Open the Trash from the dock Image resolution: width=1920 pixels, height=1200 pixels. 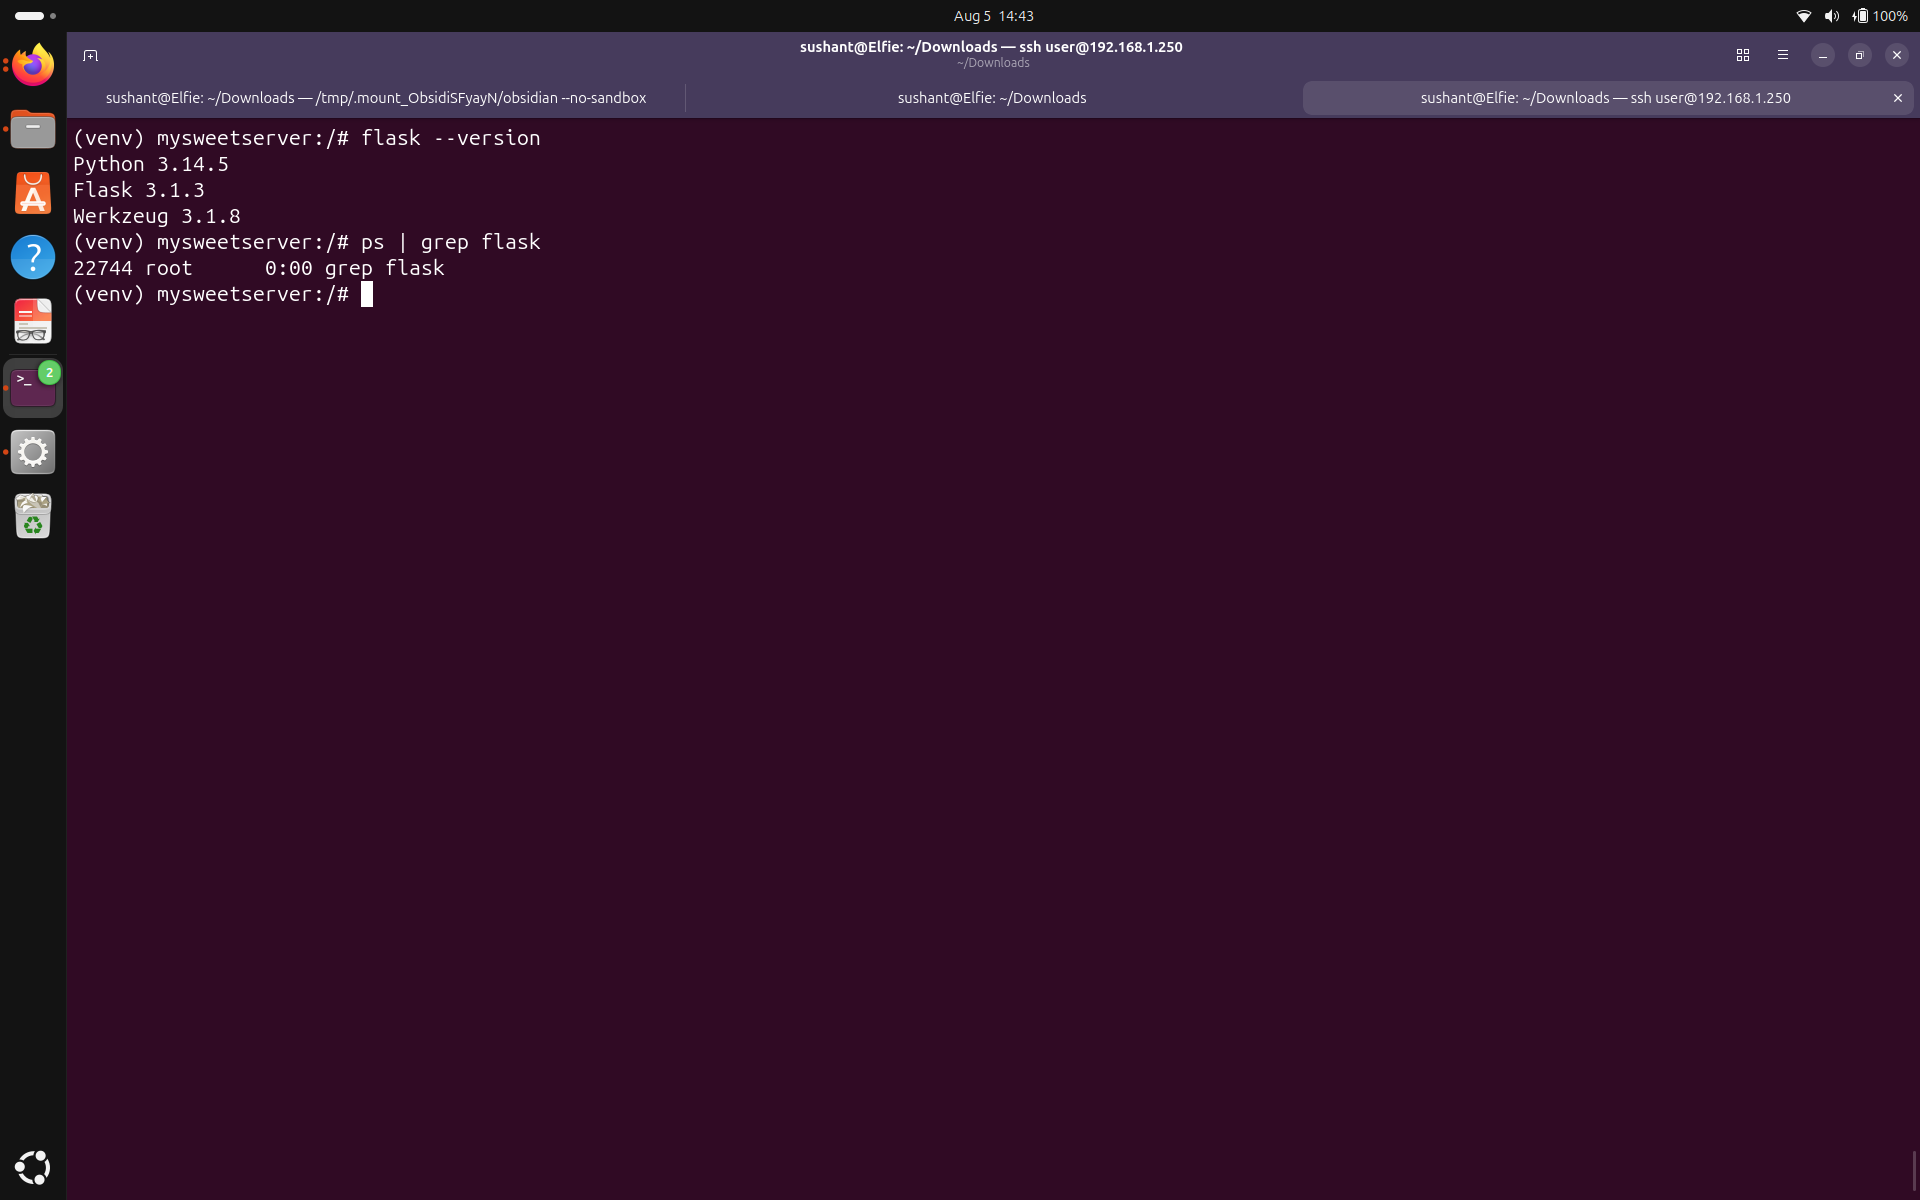33,516
